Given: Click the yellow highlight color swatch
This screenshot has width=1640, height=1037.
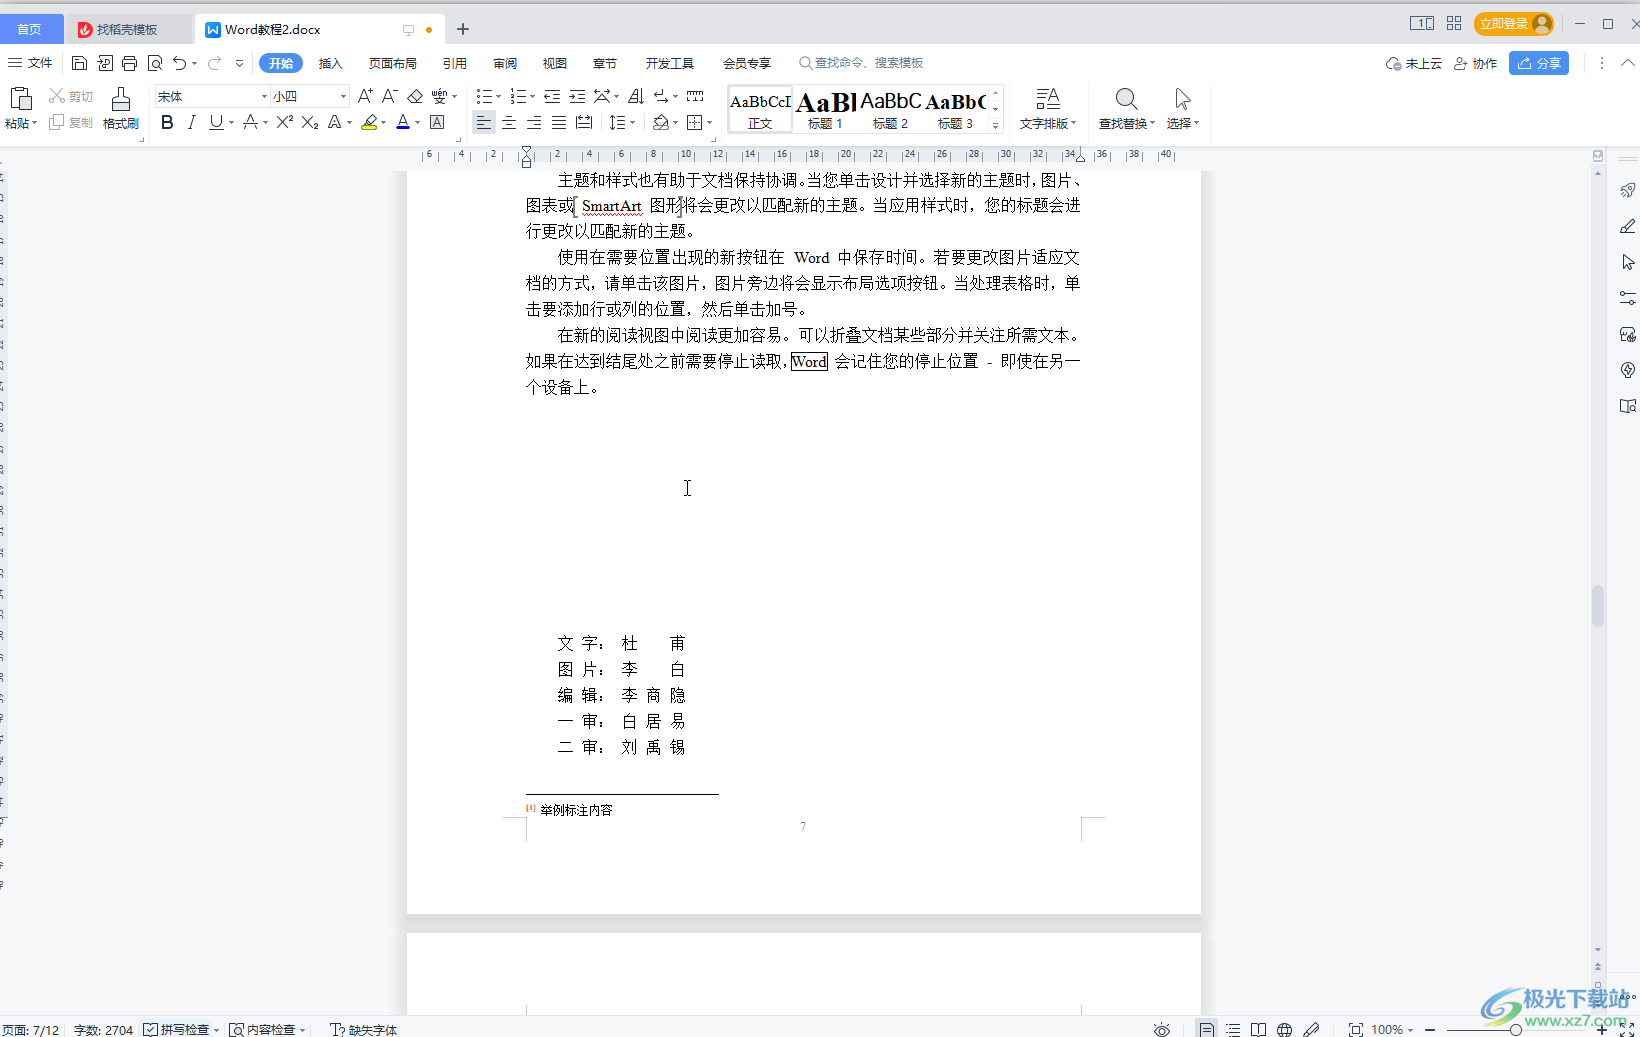Looking at the screenshot, I should pyautogui.click(x=369, y=122).
